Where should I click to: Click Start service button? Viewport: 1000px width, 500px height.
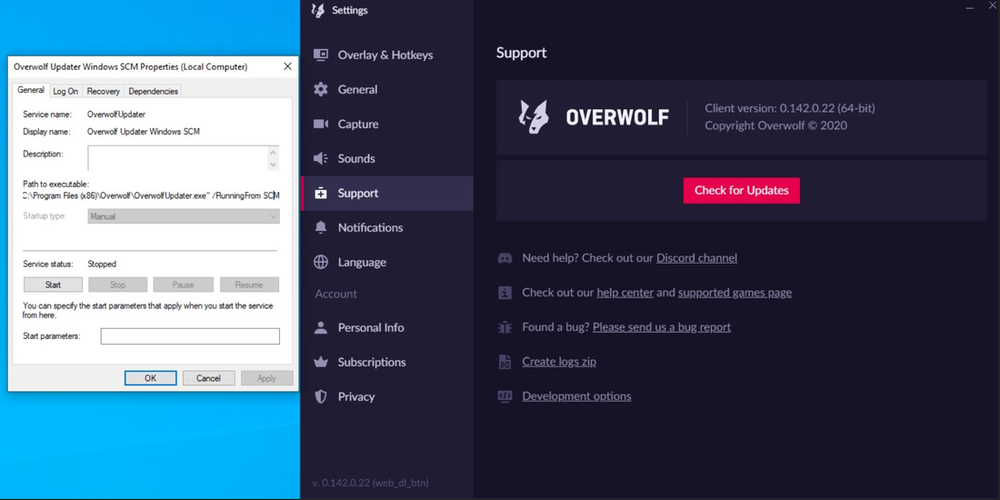(x=53, y=284)
